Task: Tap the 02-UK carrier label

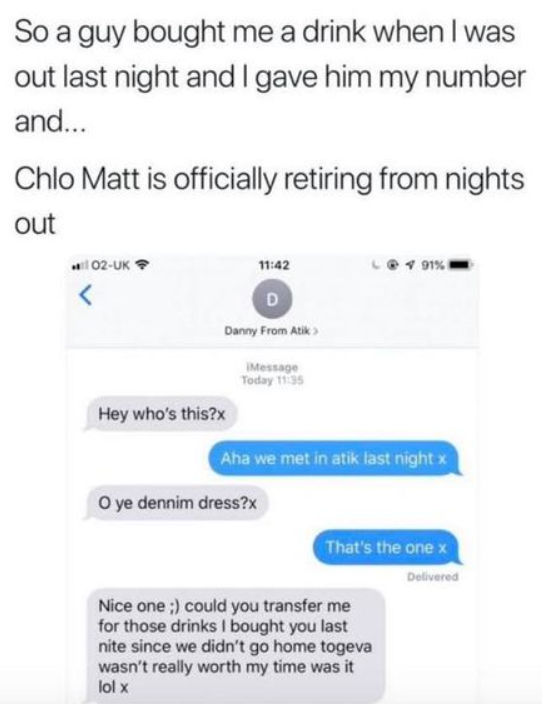Action: click(111, 265)
